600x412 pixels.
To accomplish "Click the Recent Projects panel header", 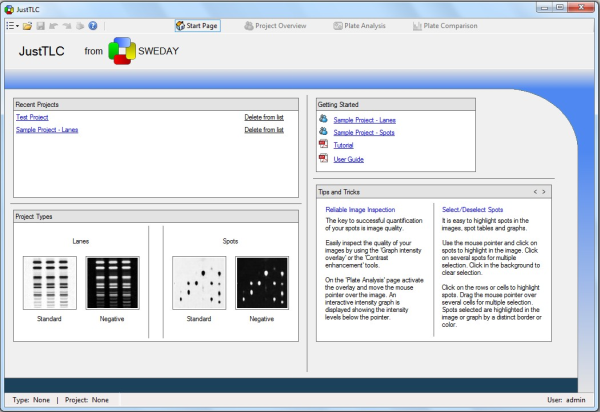I will 156,104.
